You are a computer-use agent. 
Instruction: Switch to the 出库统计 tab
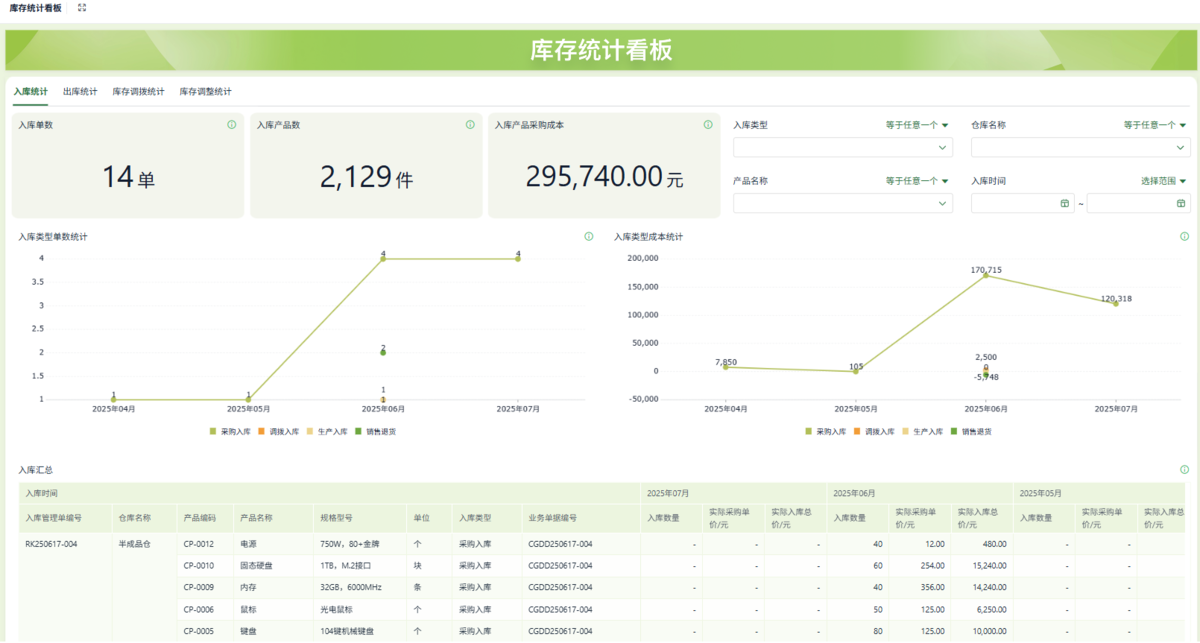tap(80, 92)
